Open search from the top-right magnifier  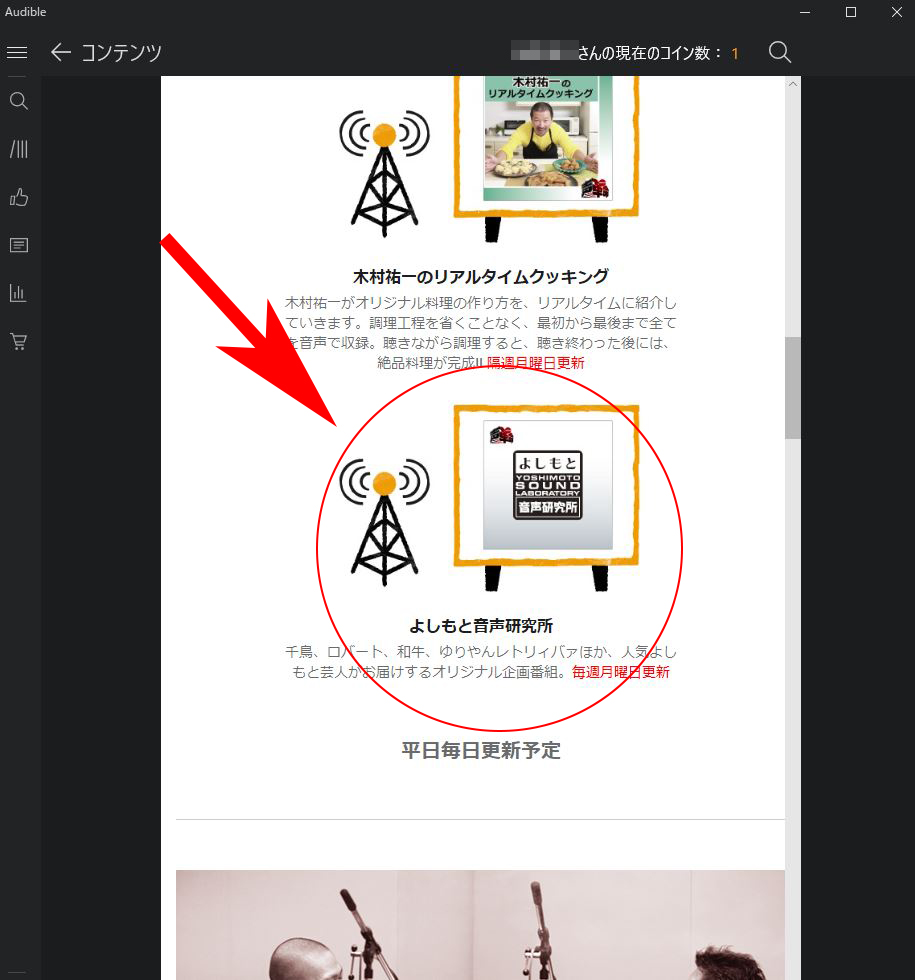pyautogui.click(x=779, y=52)
